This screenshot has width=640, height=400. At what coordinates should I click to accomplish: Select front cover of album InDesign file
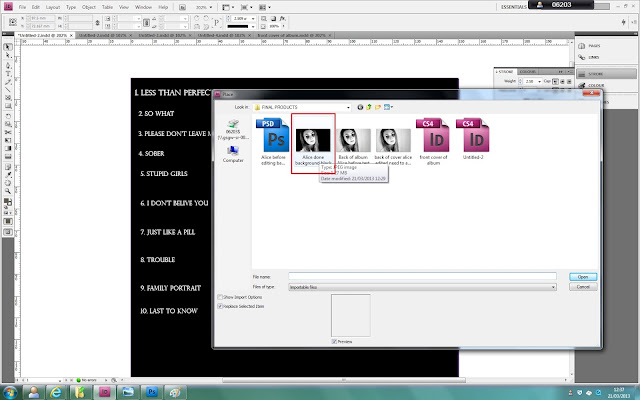(433, 142)
